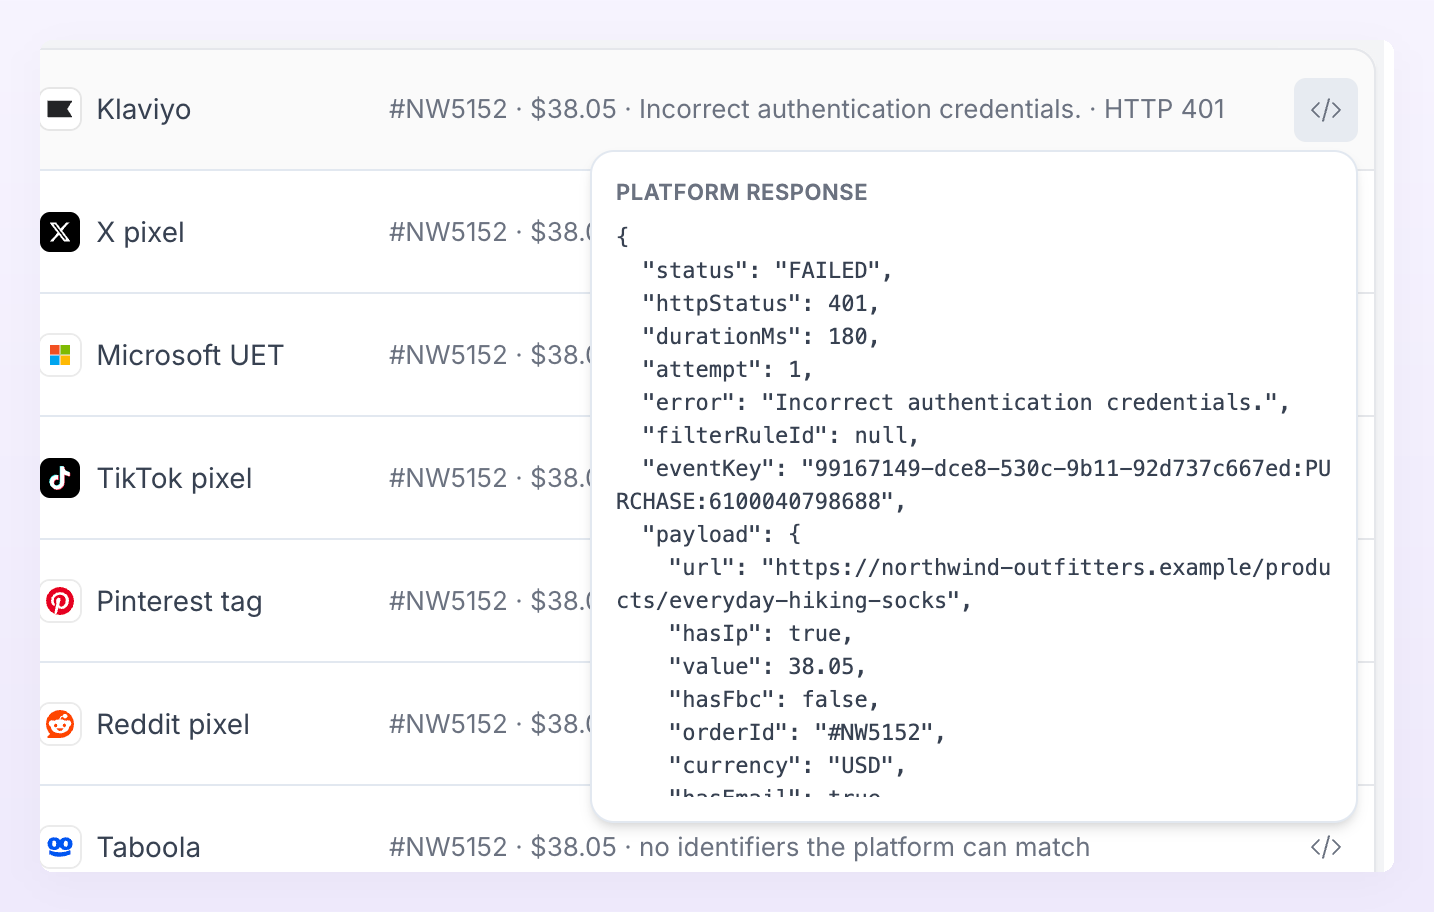Click Taboola's no identifiers status message
Viewport: 1434px width, 912px height.
[864, 847]
